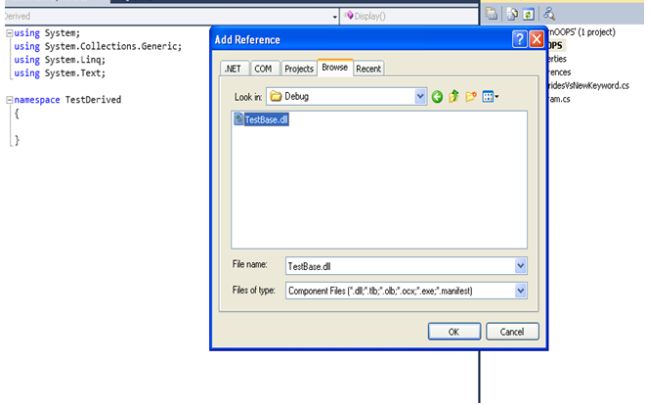650x405 pixels.
Task: Select the TestBase.dll file in the list
Action: 261,119
